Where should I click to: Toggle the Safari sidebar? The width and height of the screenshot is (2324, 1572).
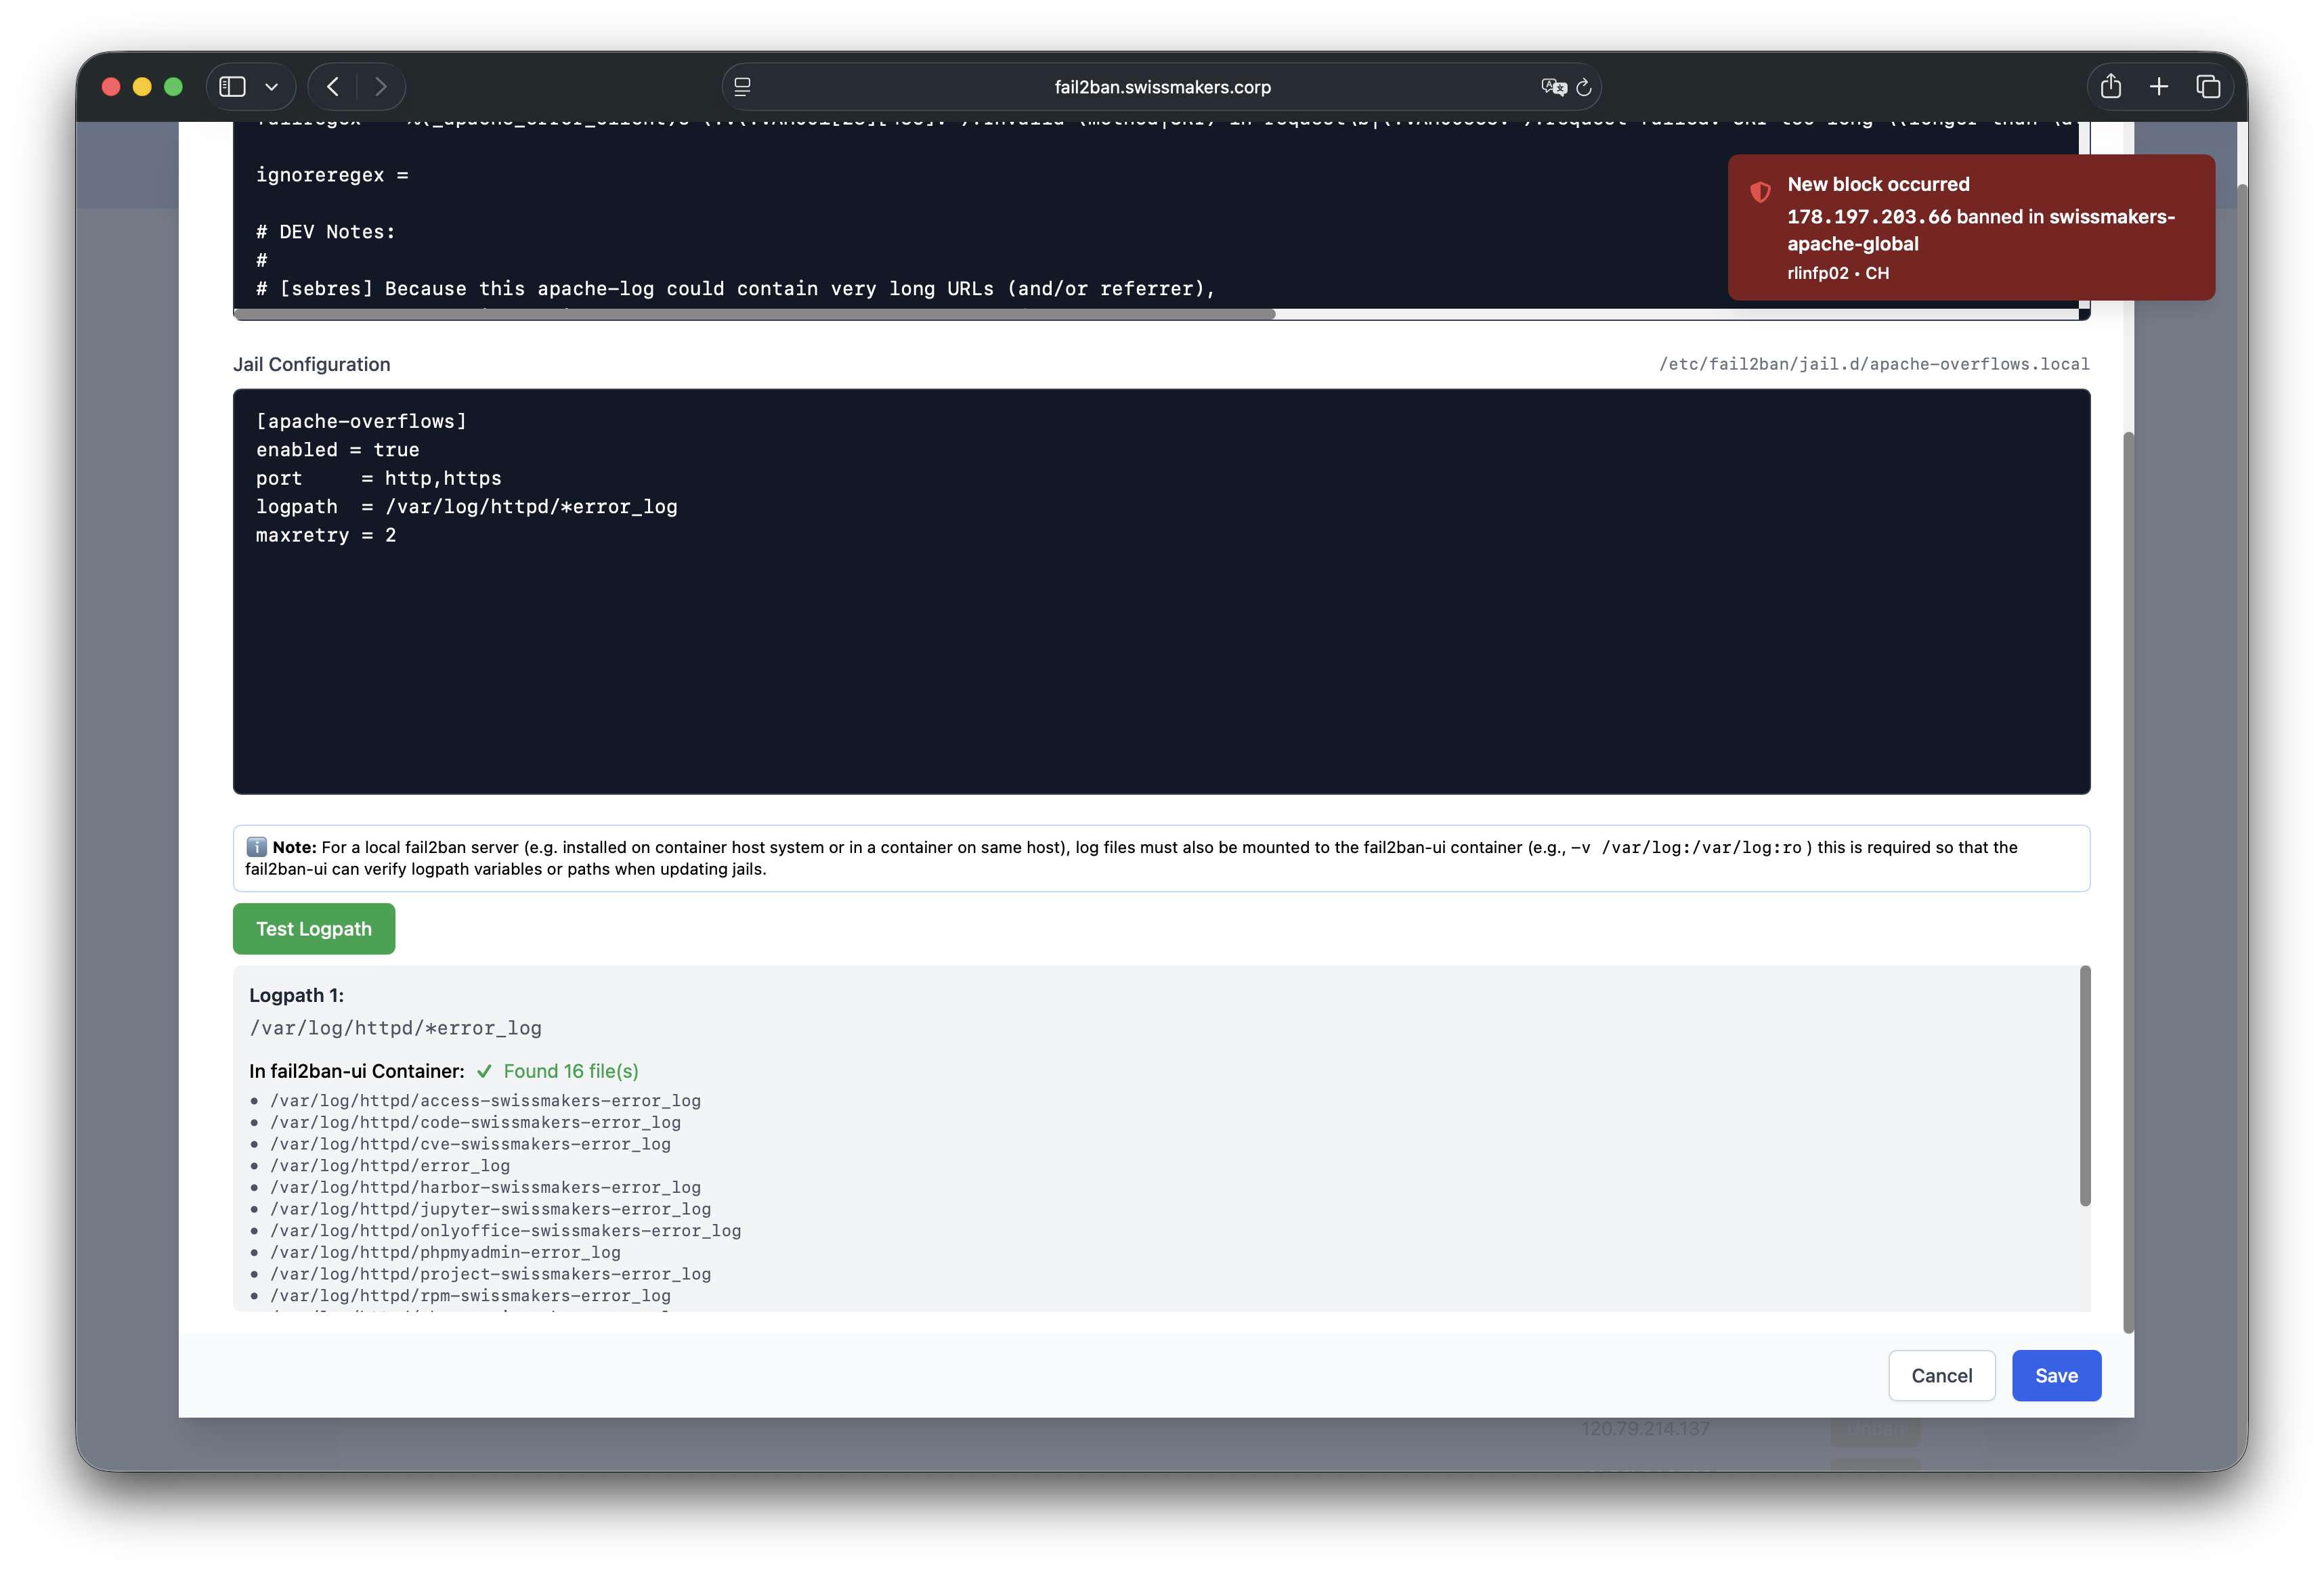pos(231,86)
